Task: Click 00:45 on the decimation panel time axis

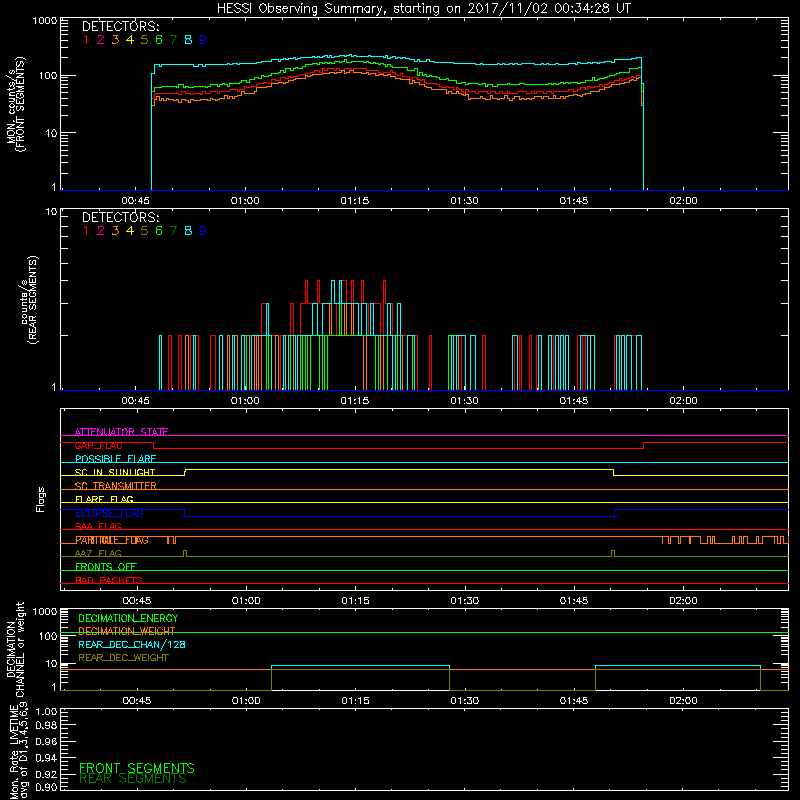Action: (x=137, y=701)
